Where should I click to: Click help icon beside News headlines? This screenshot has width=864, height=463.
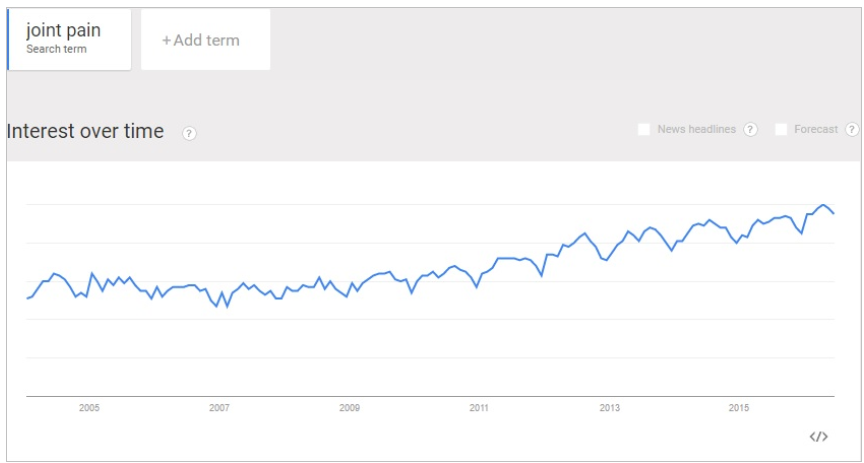750,130
